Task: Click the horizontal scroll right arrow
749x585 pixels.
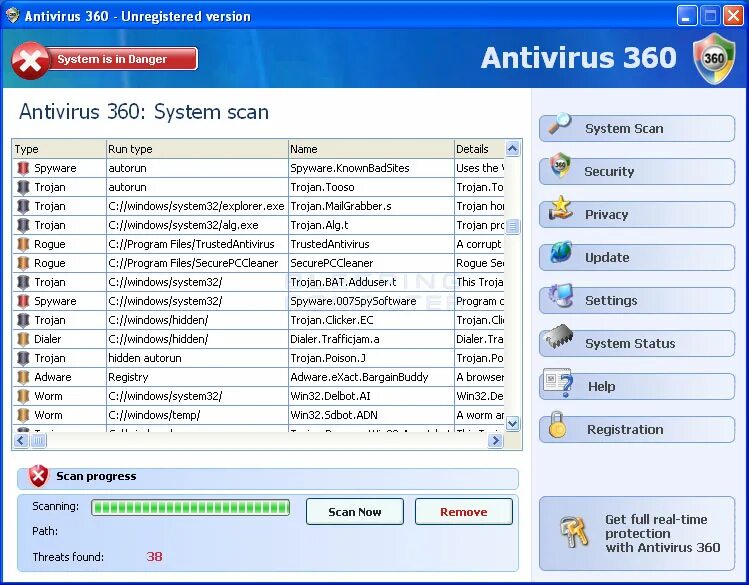Action: tap(495, 440)
